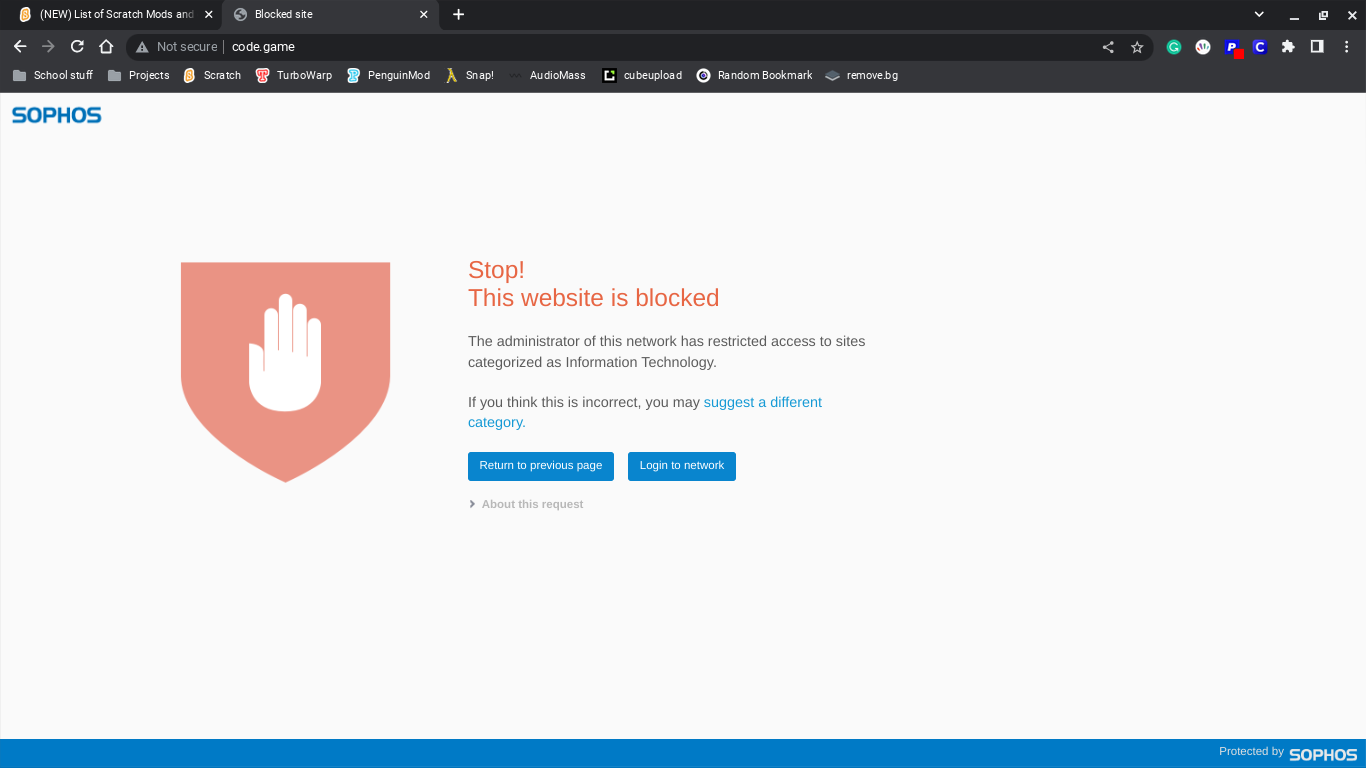Click the code.game address bar
Screen dimensions: 1366x768
coord(600,47)
